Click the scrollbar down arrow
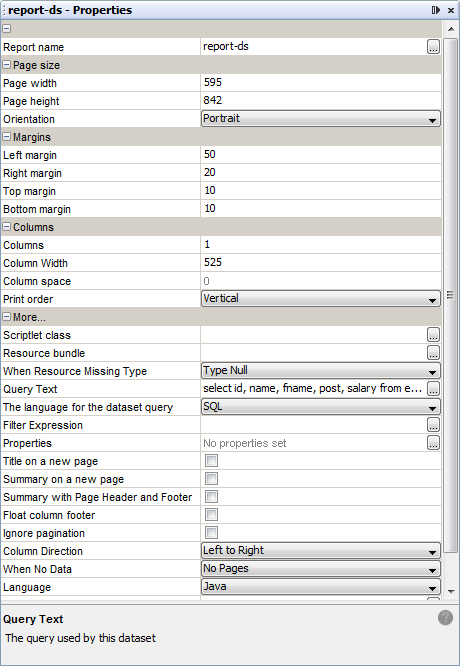The image size is (460, 666). (x=451, y=591)
